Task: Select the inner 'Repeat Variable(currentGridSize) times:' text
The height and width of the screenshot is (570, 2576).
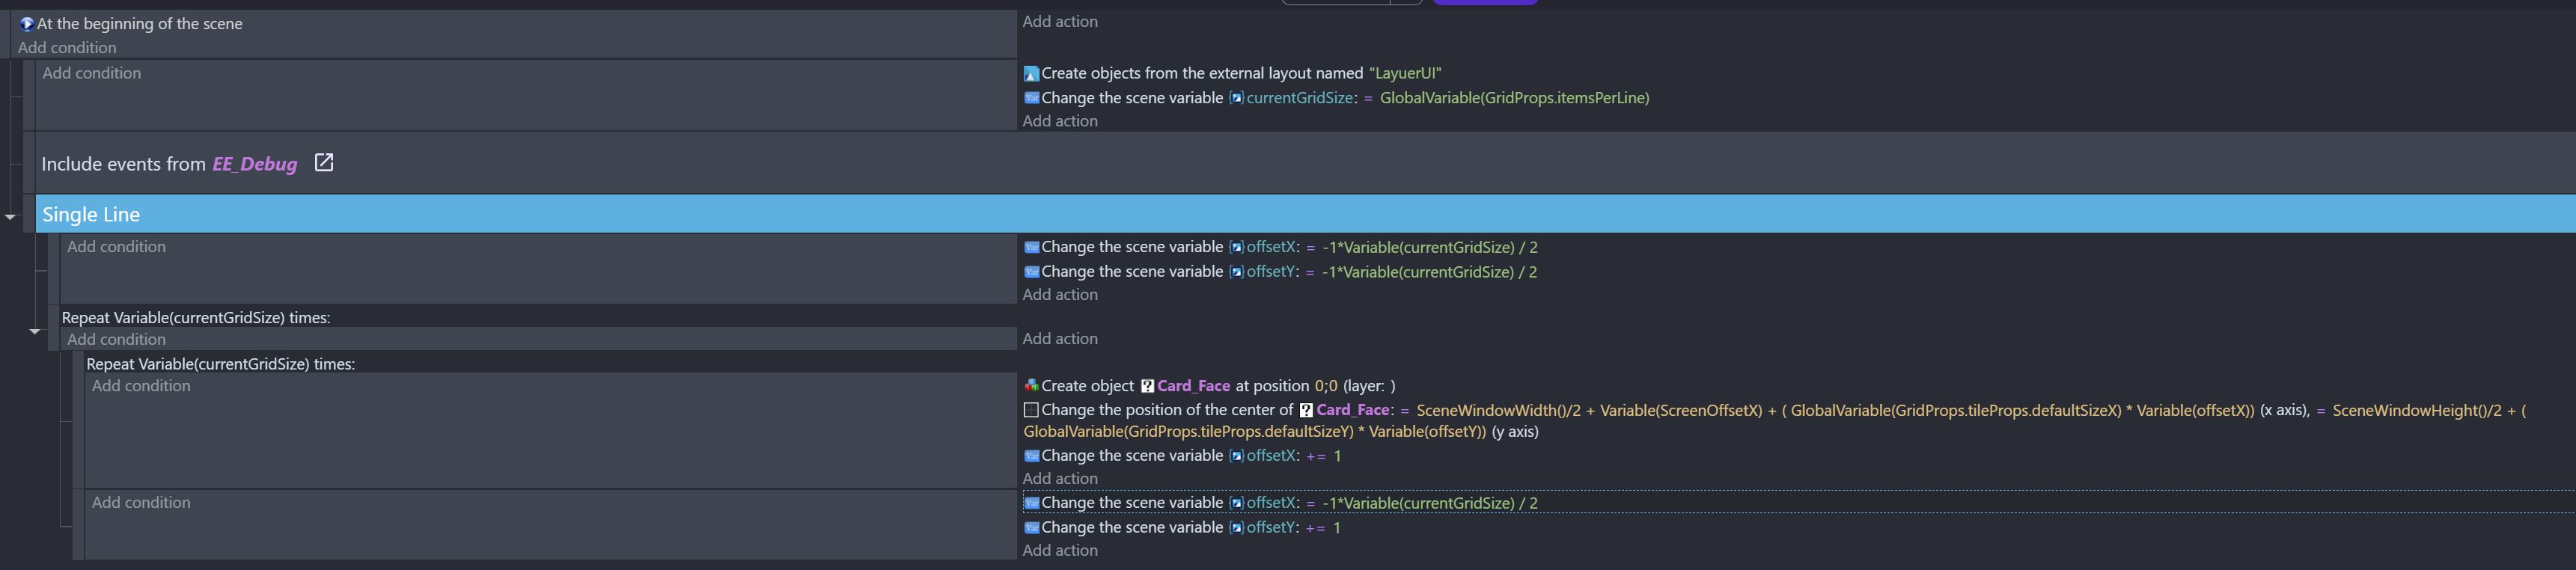Action: (x=221, y=364)
